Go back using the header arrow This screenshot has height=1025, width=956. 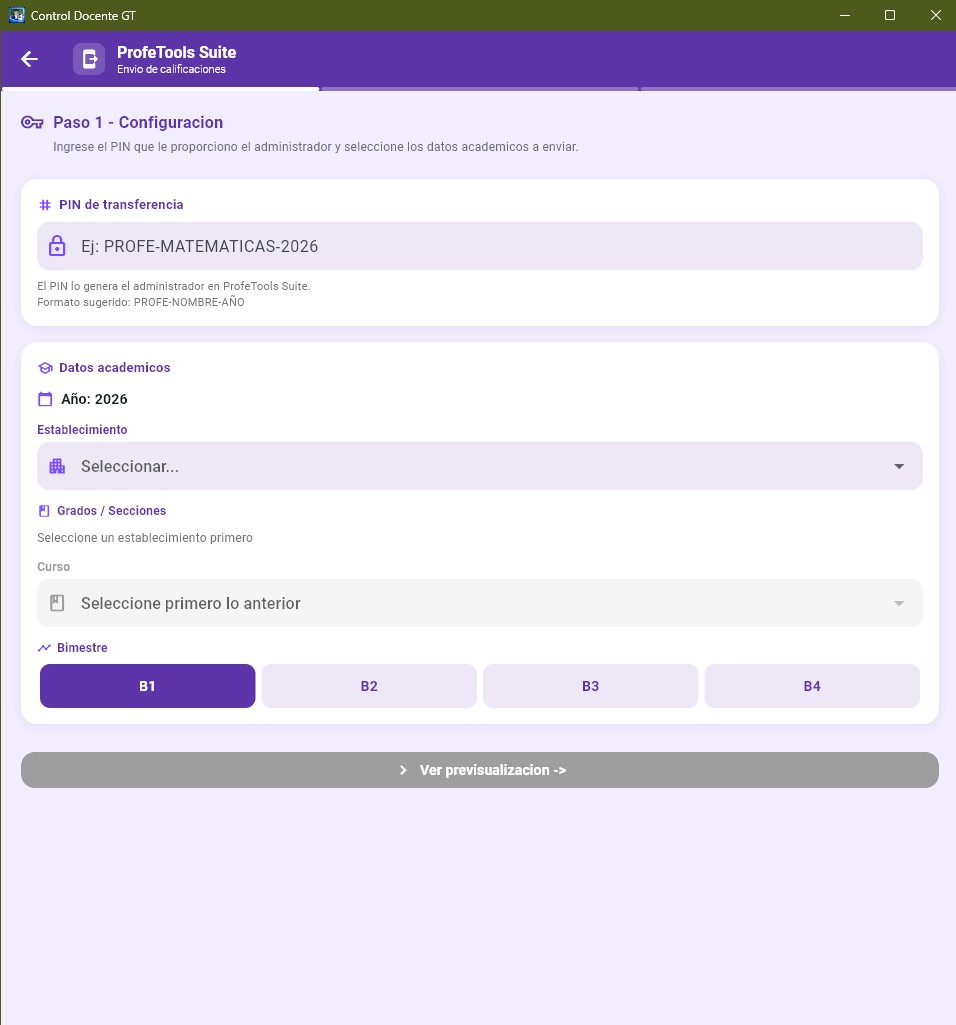click(29, 59)
